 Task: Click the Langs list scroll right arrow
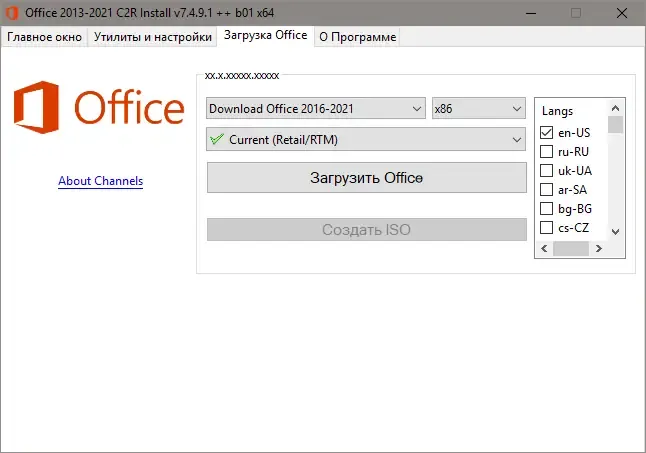(x=599, y=248)
